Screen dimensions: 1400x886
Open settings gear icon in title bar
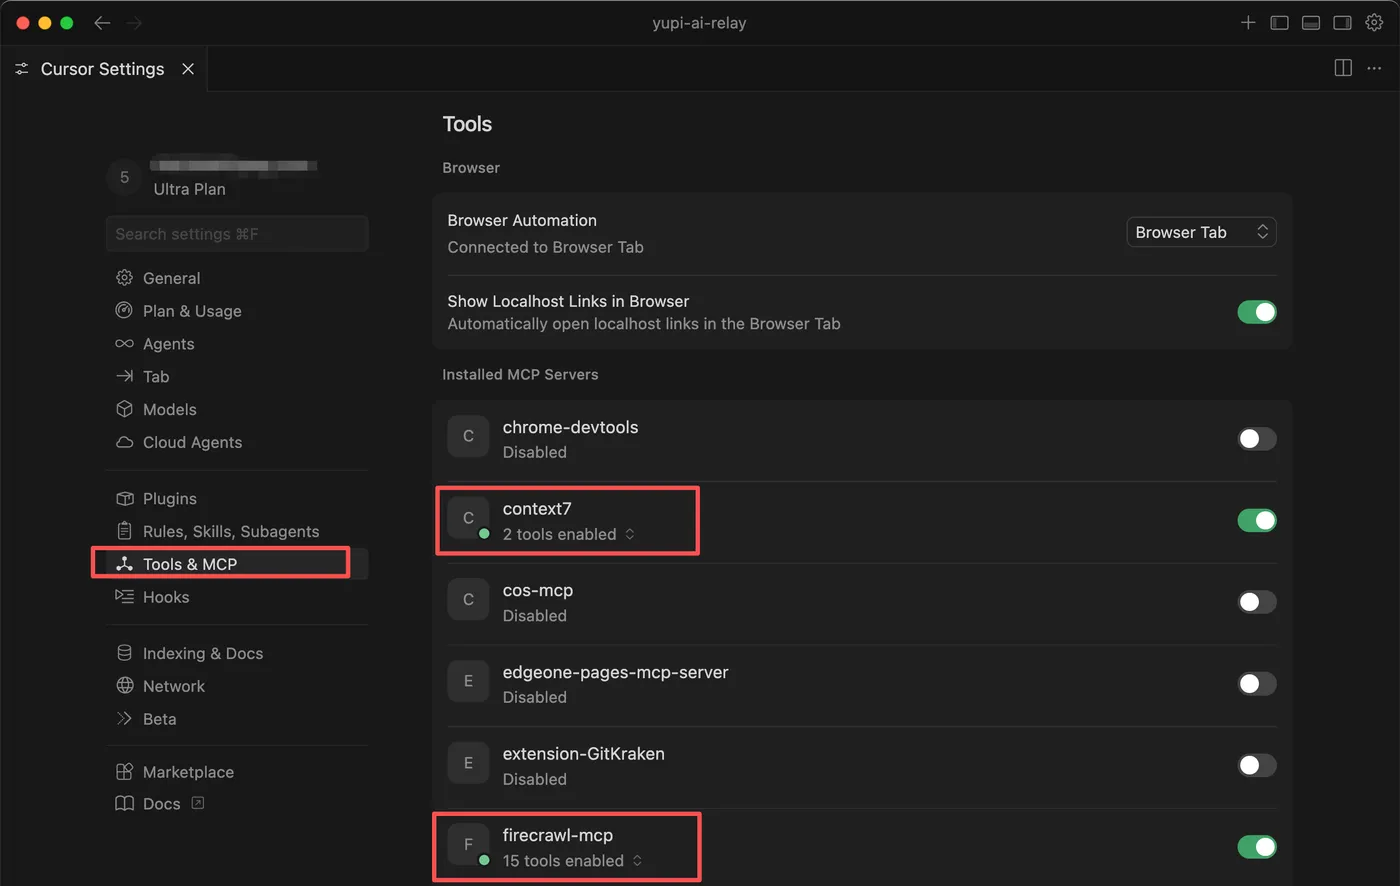pyautogui.click(x=1374, y=22)
